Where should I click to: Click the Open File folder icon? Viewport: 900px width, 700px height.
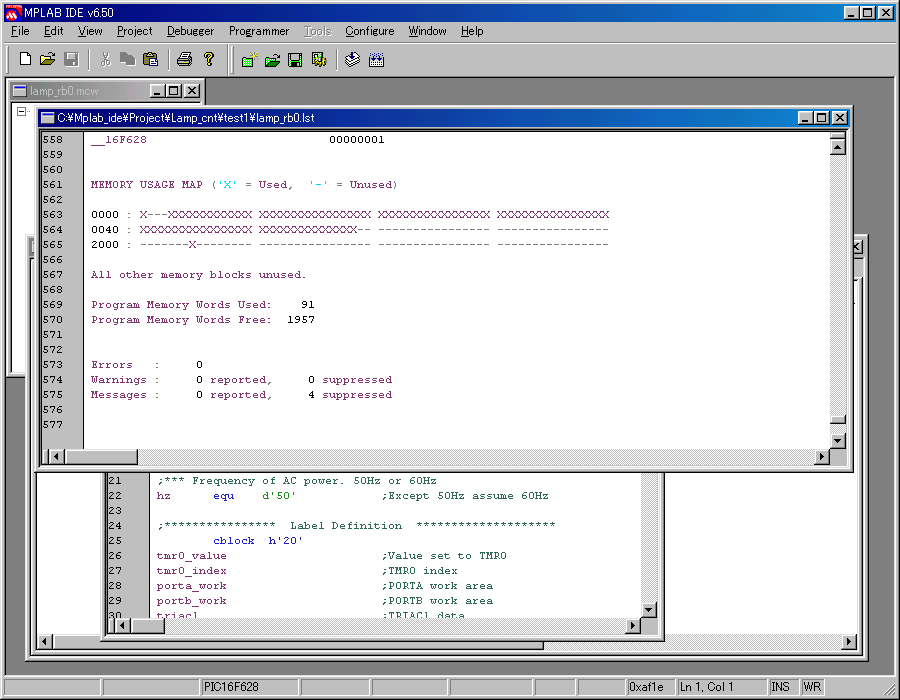coord(48,59)
